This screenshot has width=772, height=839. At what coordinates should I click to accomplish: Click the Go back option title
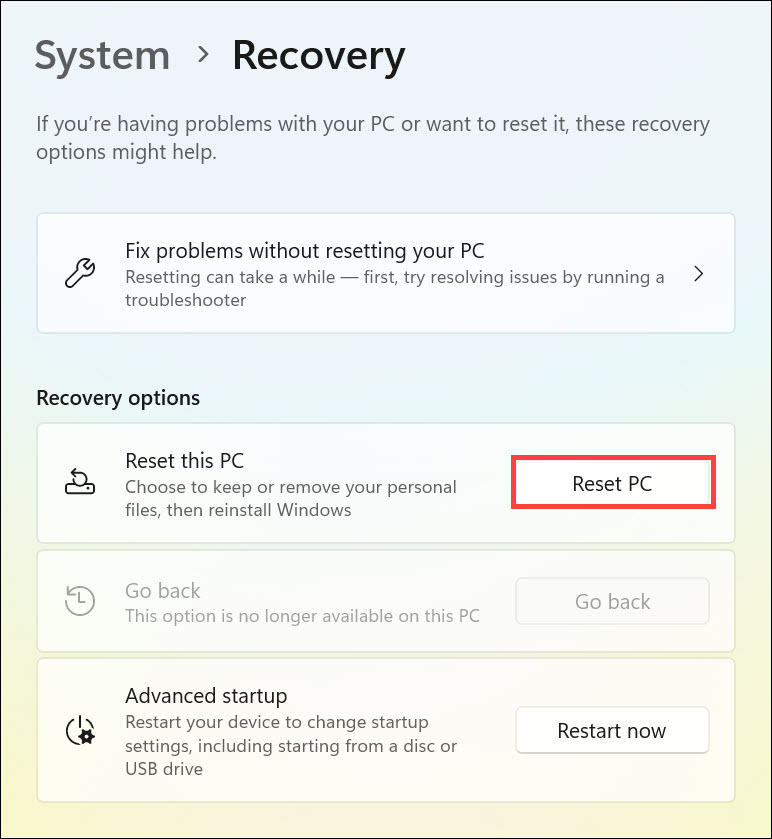click(163, 591)
